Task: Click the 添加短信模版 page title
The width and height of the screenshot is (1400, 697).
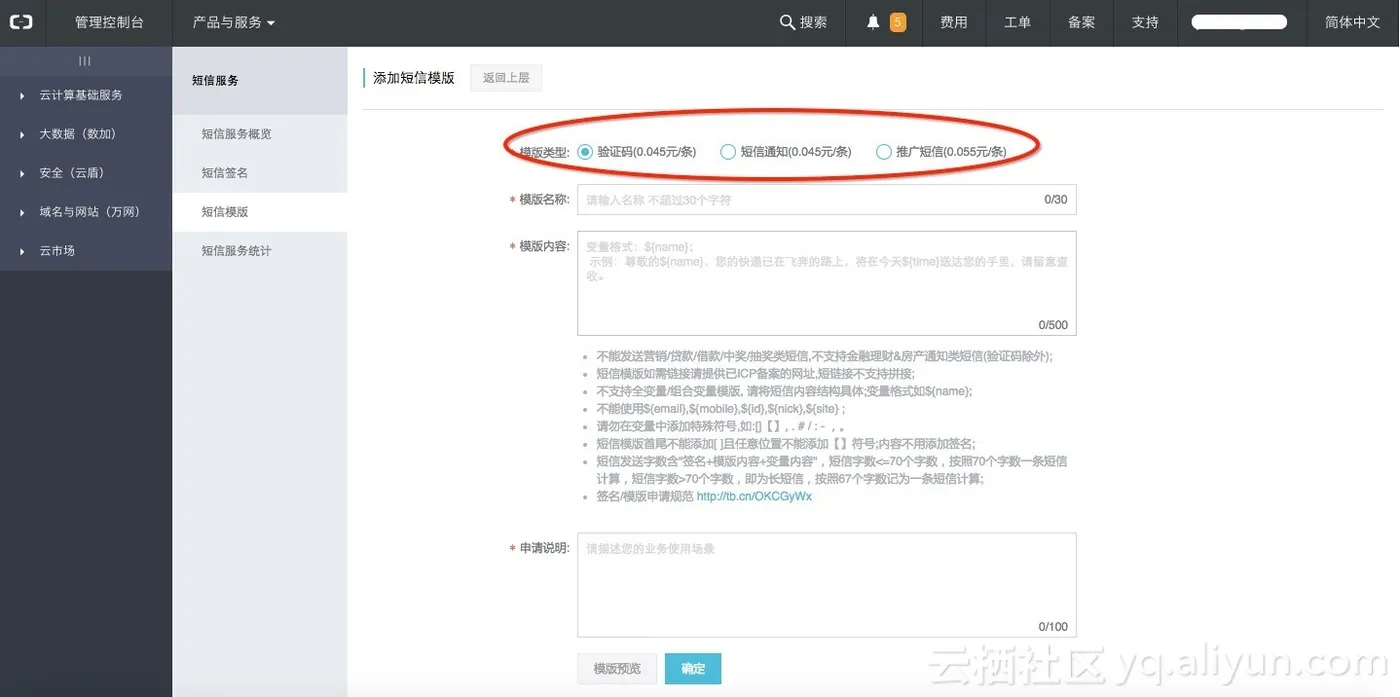Action: click(x=414, y=77)
